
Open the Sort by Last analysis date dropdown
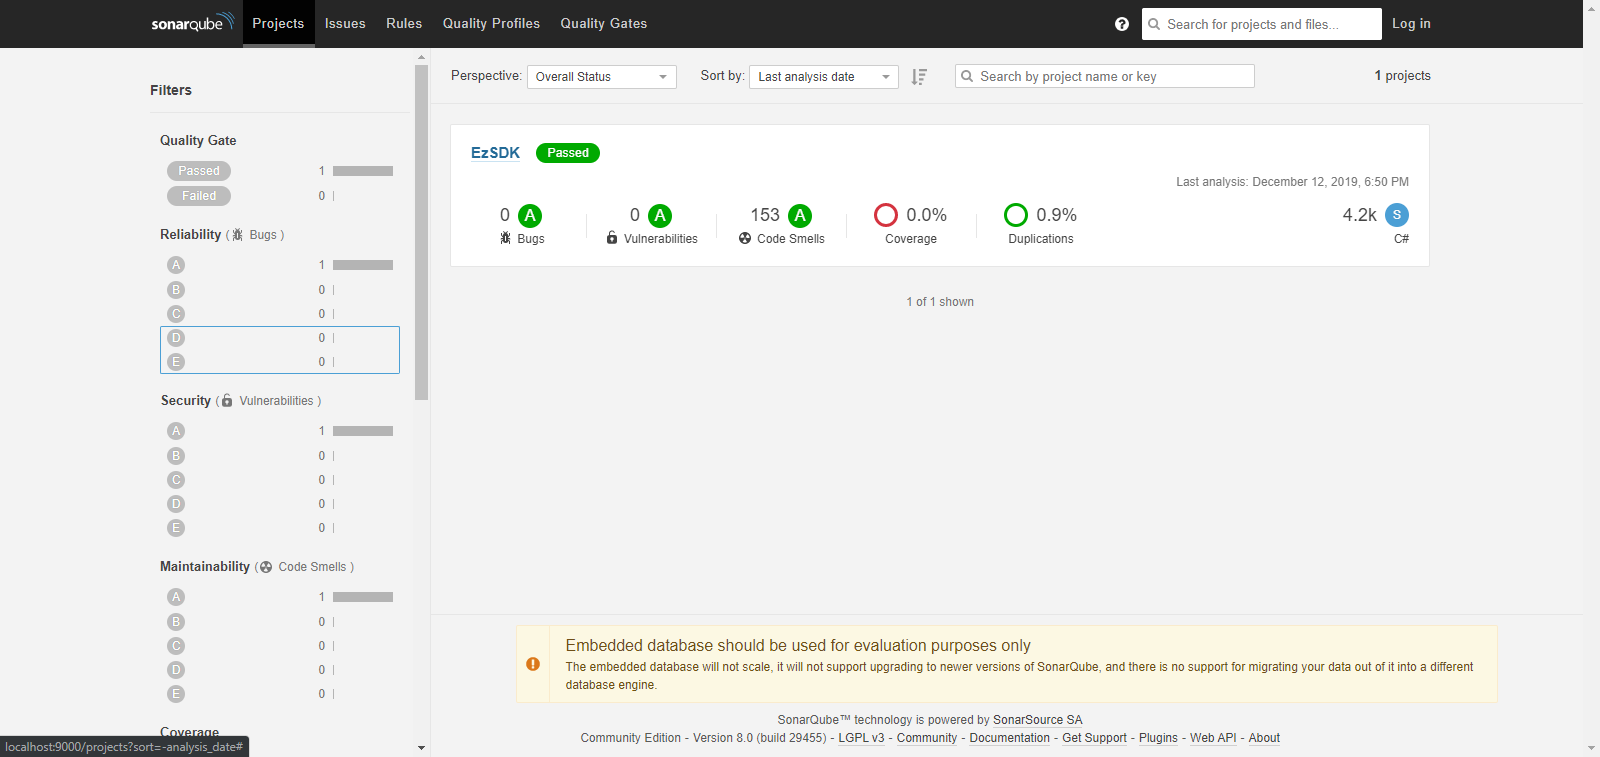[824, 77]
